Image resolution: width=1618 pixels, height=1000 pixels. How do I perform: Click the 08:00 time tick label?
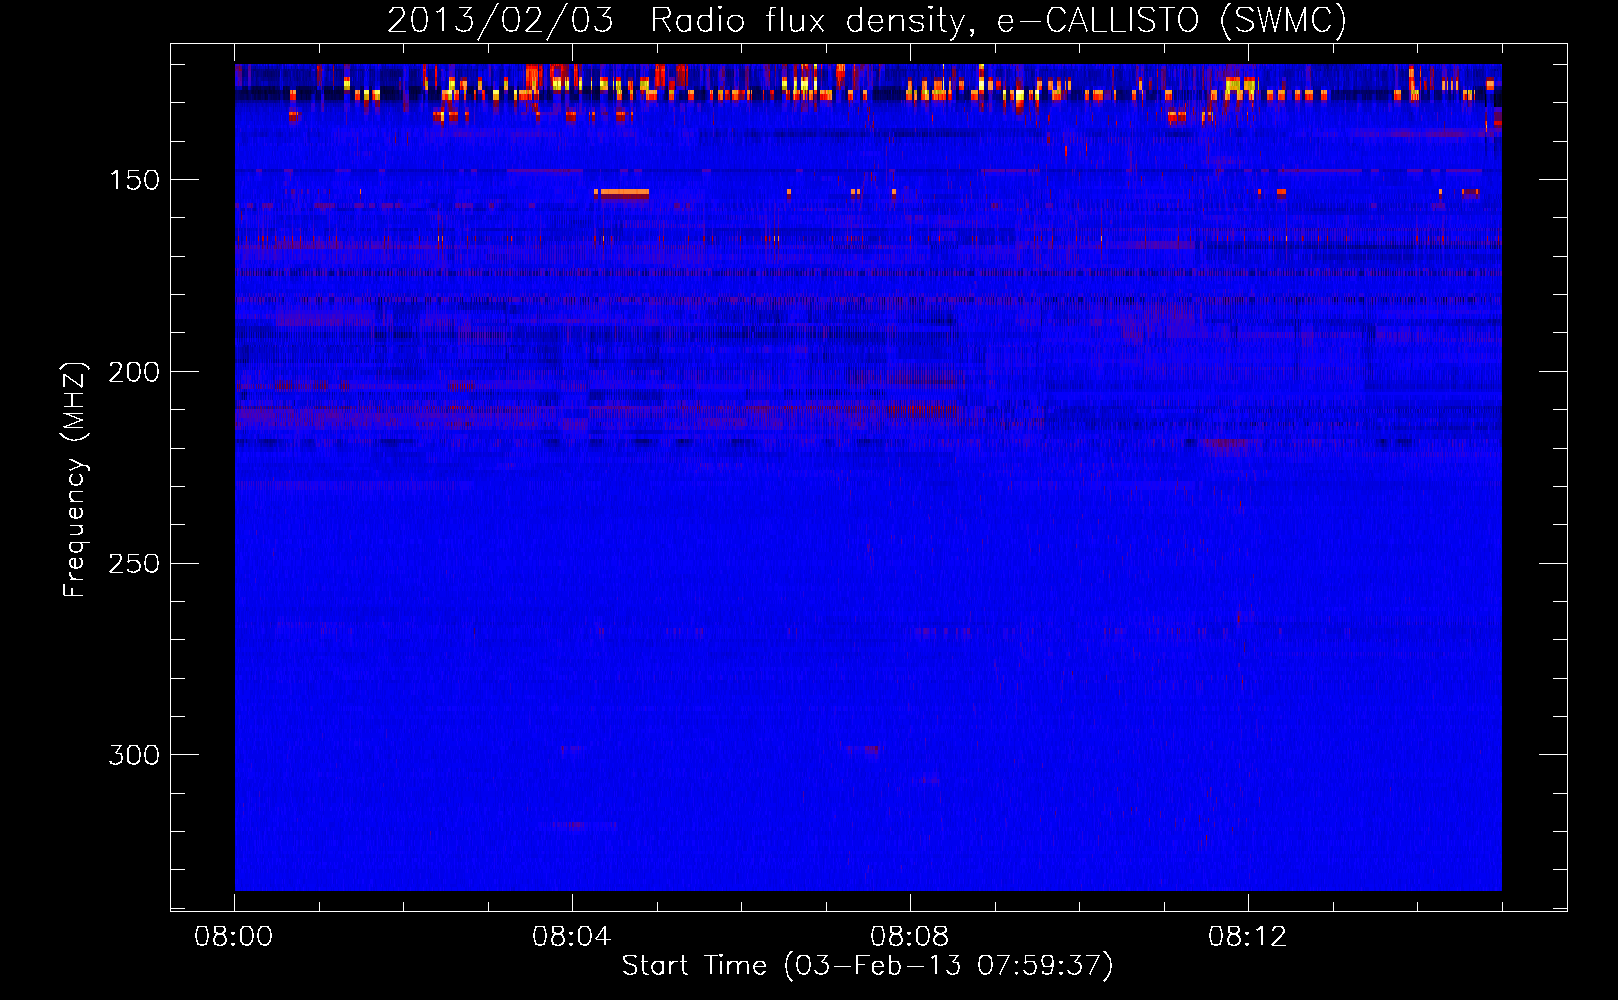click(234, 937)
